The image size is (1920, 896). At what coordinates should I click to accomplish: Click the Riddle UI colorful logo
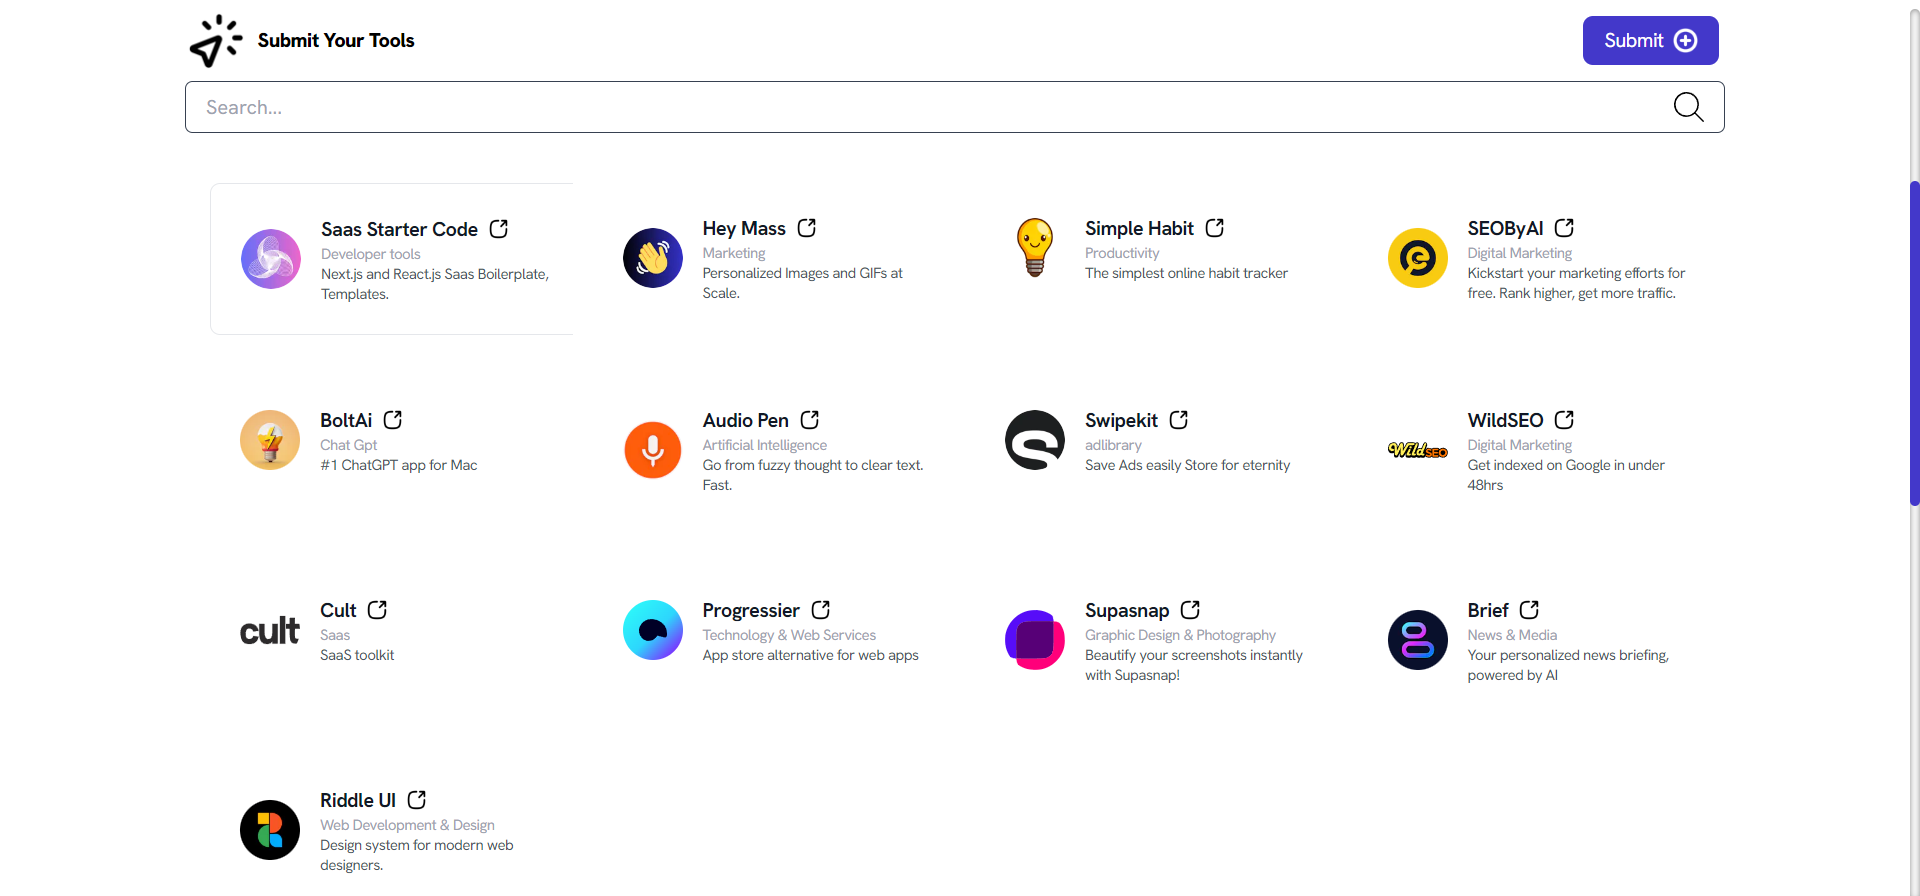270,830
